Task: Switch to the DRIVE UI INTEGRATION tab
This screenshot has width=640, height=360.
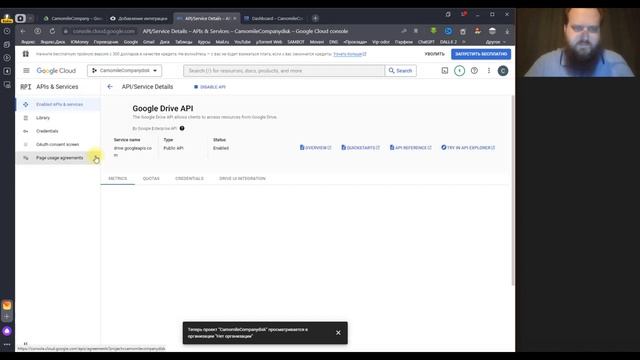Action: click(x=242, y=178)
